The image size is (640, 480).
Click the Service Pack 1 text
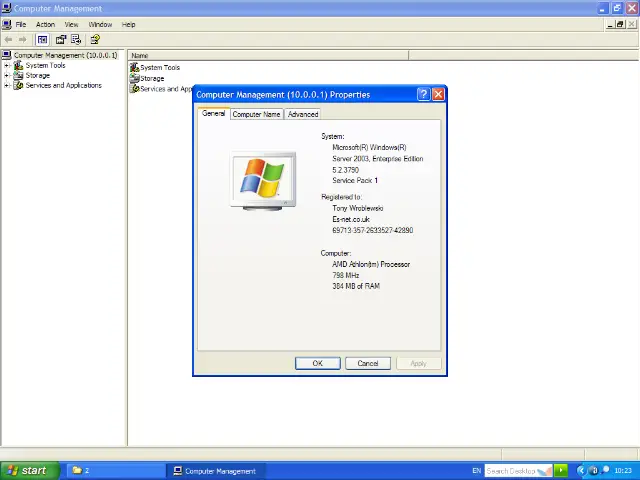[x=355, y=180]
